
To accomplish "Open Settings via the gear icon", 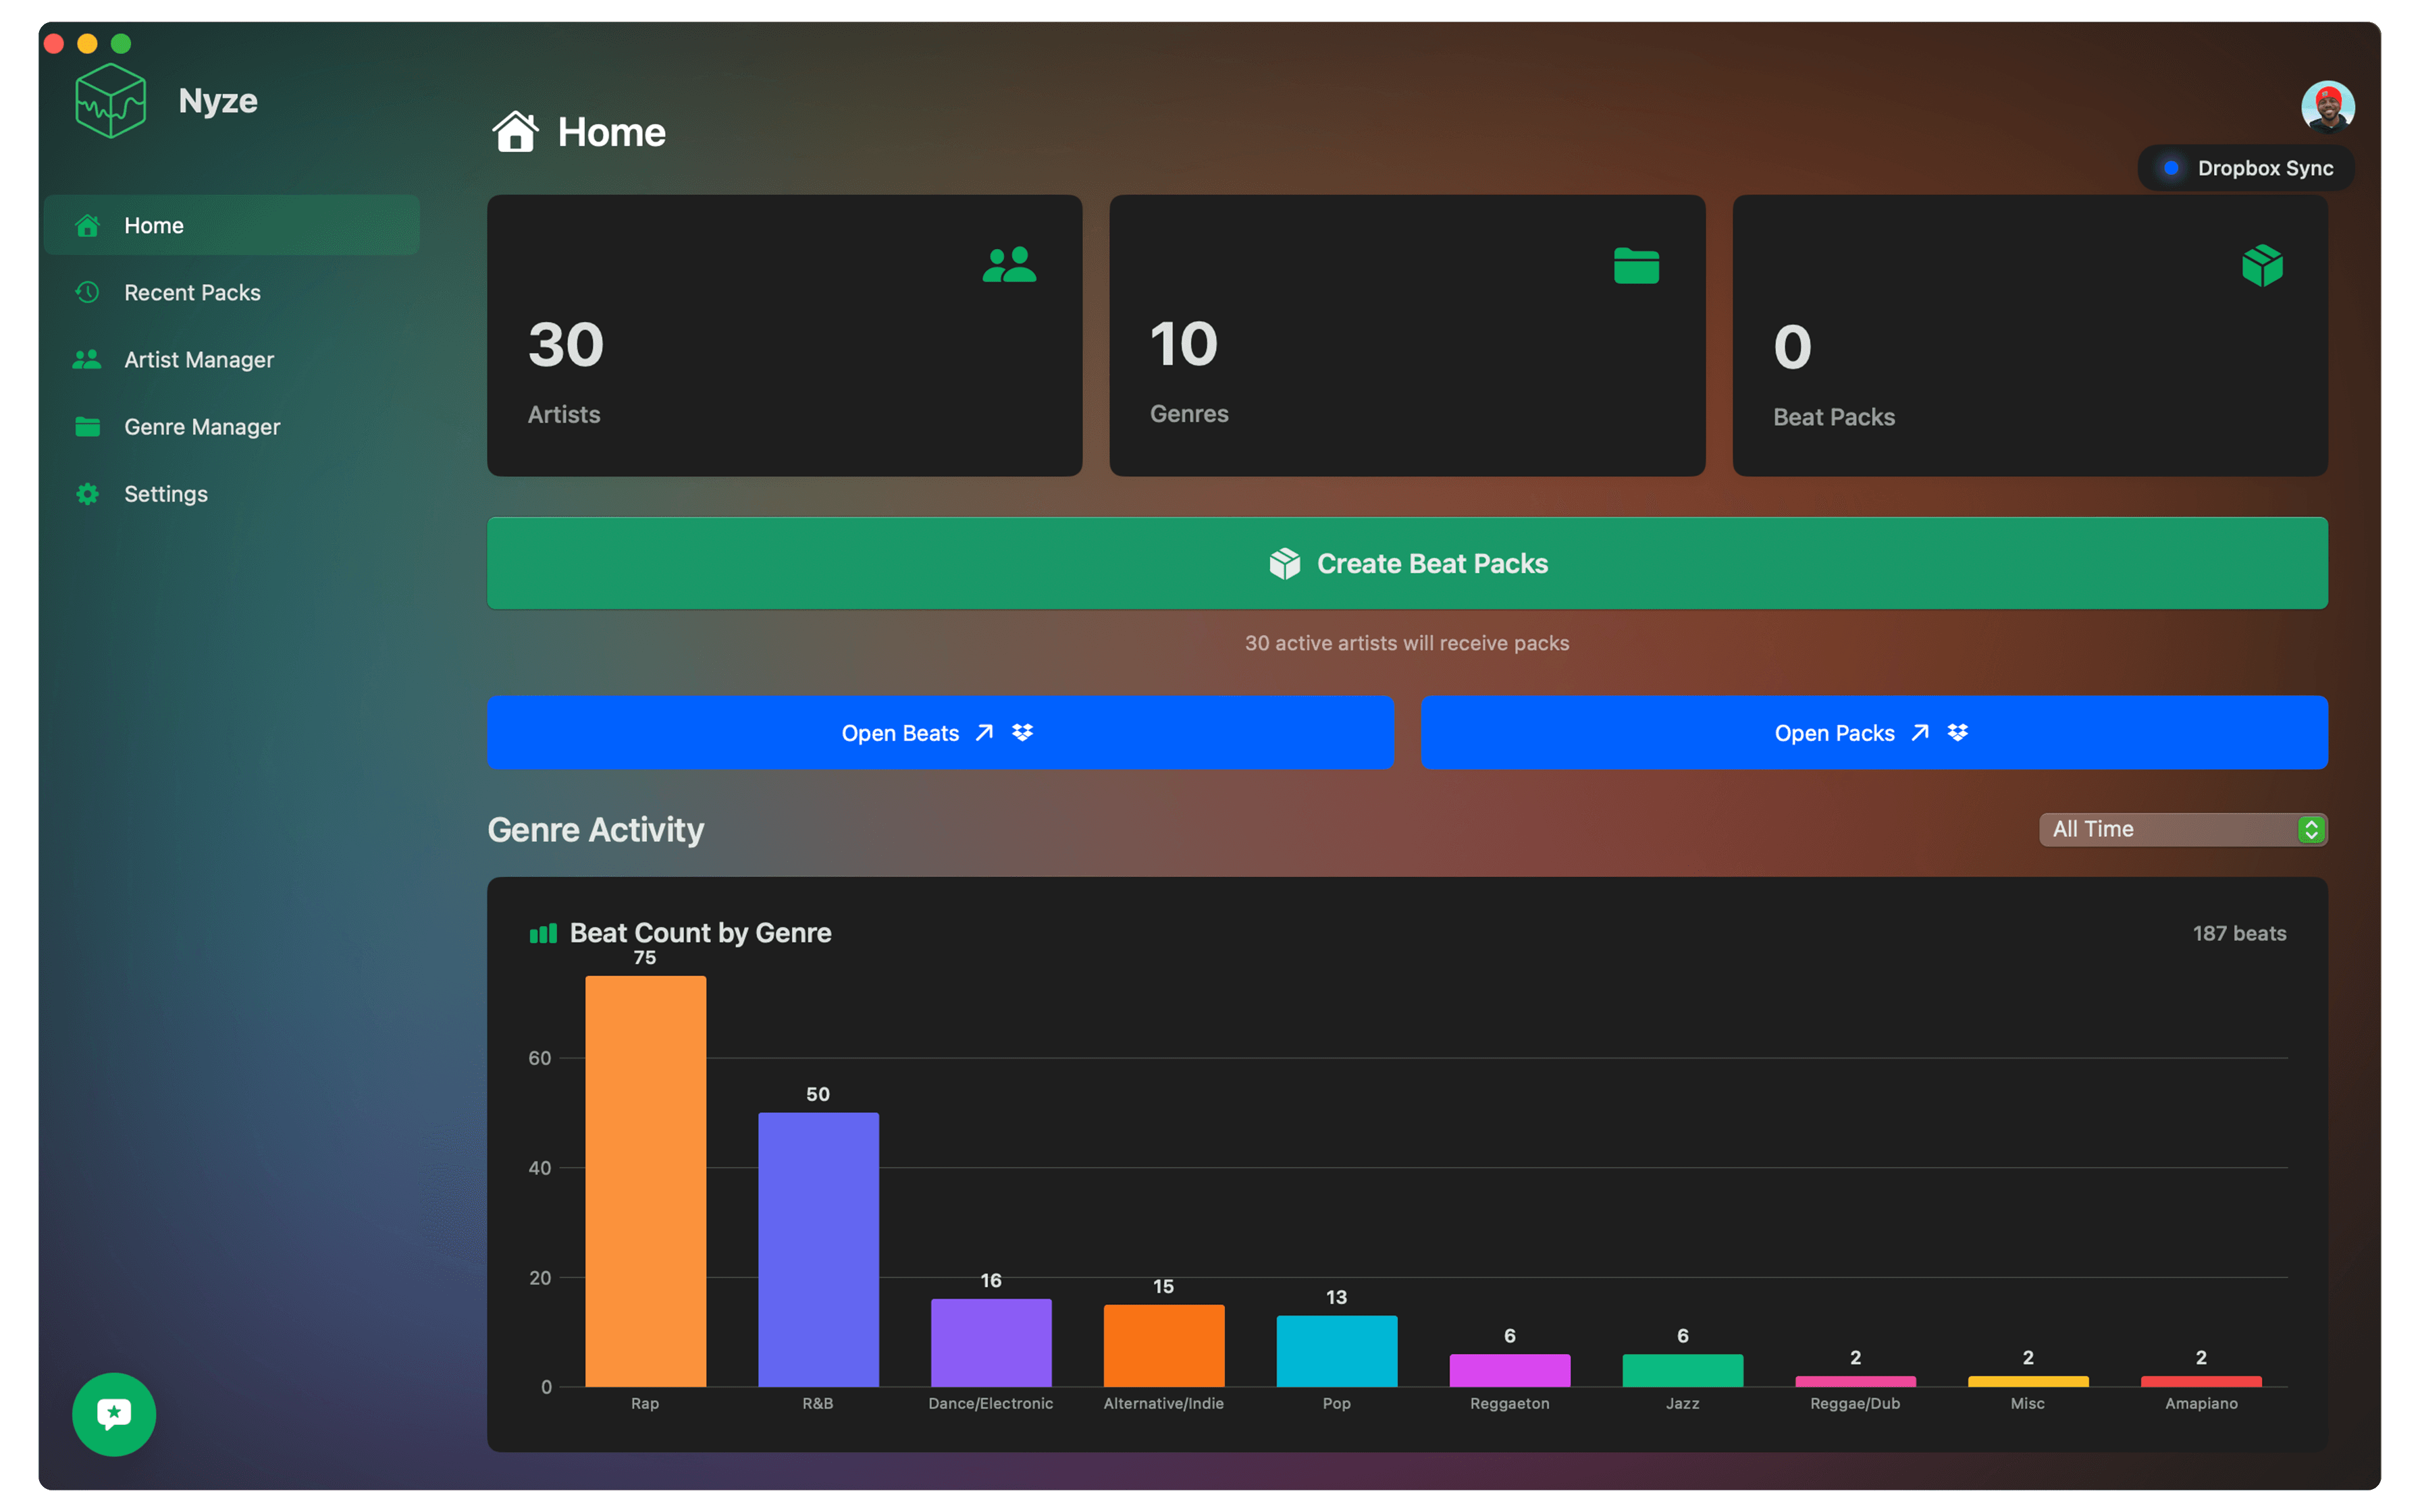I will pyautogui.click(x=86, y=493).
